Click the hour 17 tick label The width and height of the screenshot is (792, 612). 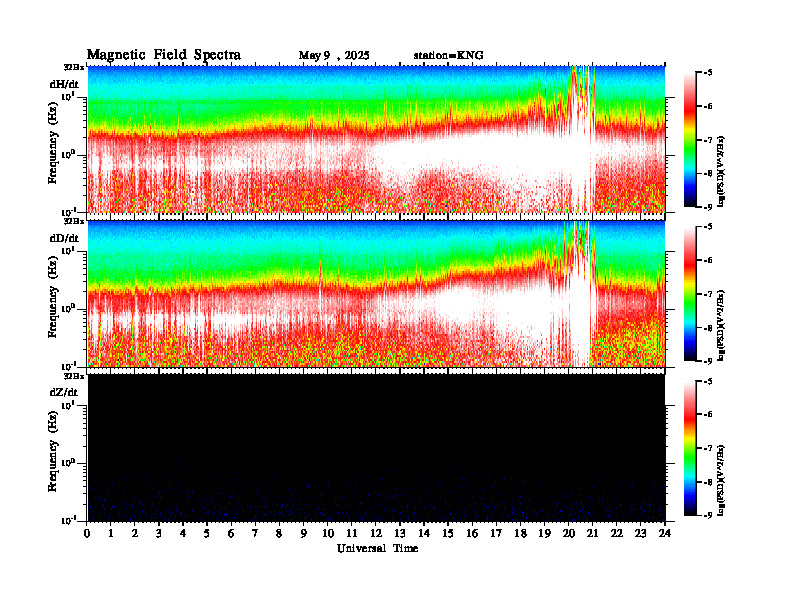pos(496,533)
